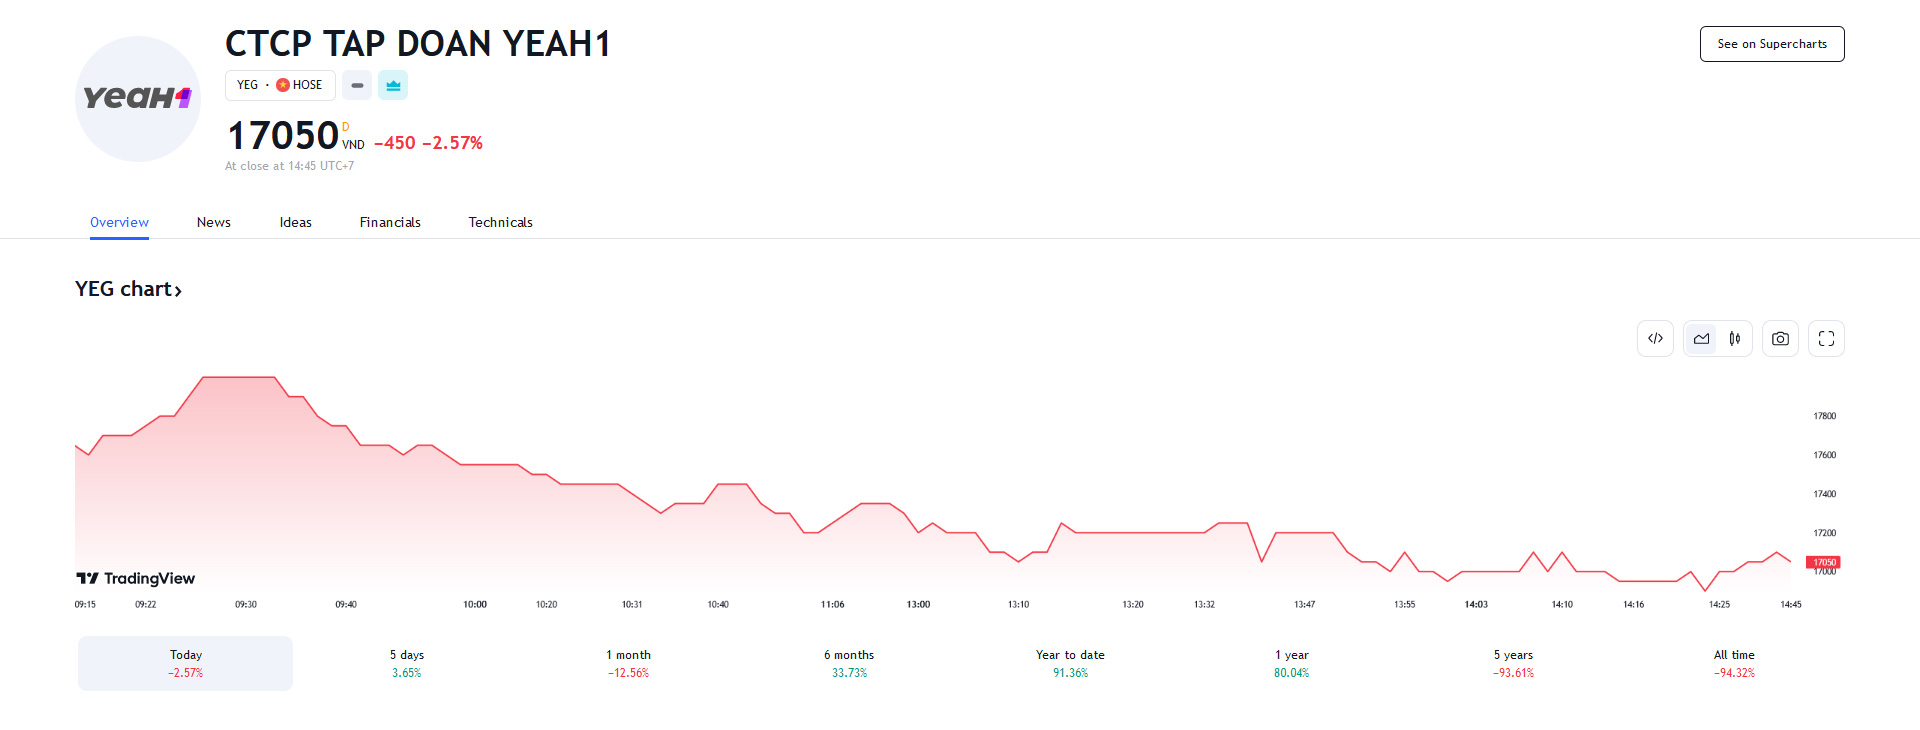Click the embed code icon
This screenshot has height=730, width=1920.
(x=1655, y=339)
